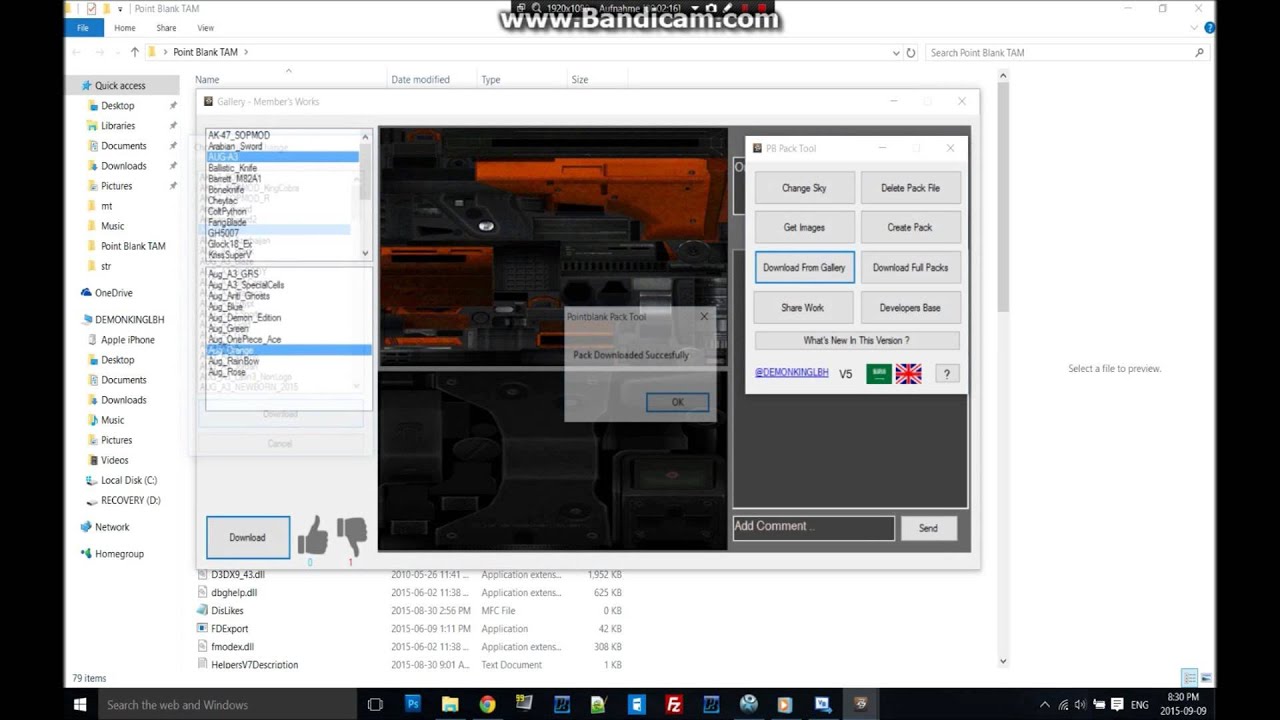Screen dimensions: 1280x720
Task: Open Photoshop from the taskbar
Action: pos(412,704)
